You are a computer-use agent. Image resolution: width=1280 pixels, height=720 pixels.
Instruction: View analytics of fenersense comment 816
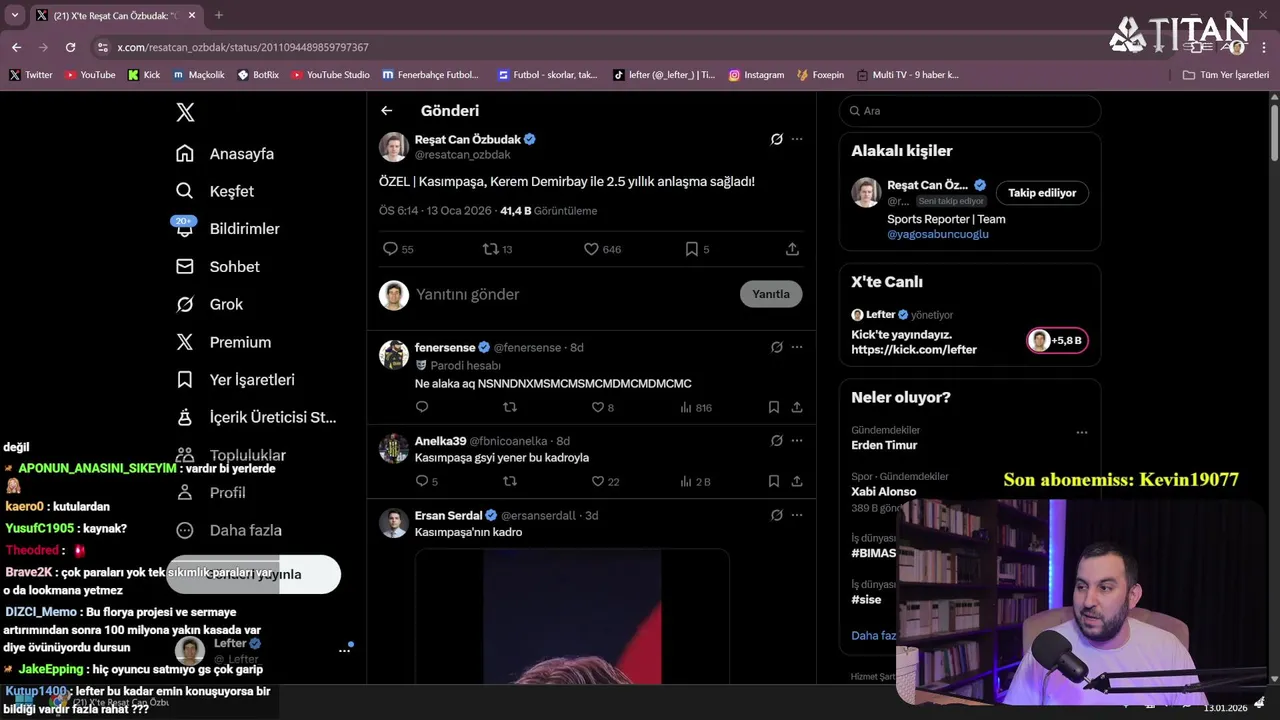pos(696,407)
